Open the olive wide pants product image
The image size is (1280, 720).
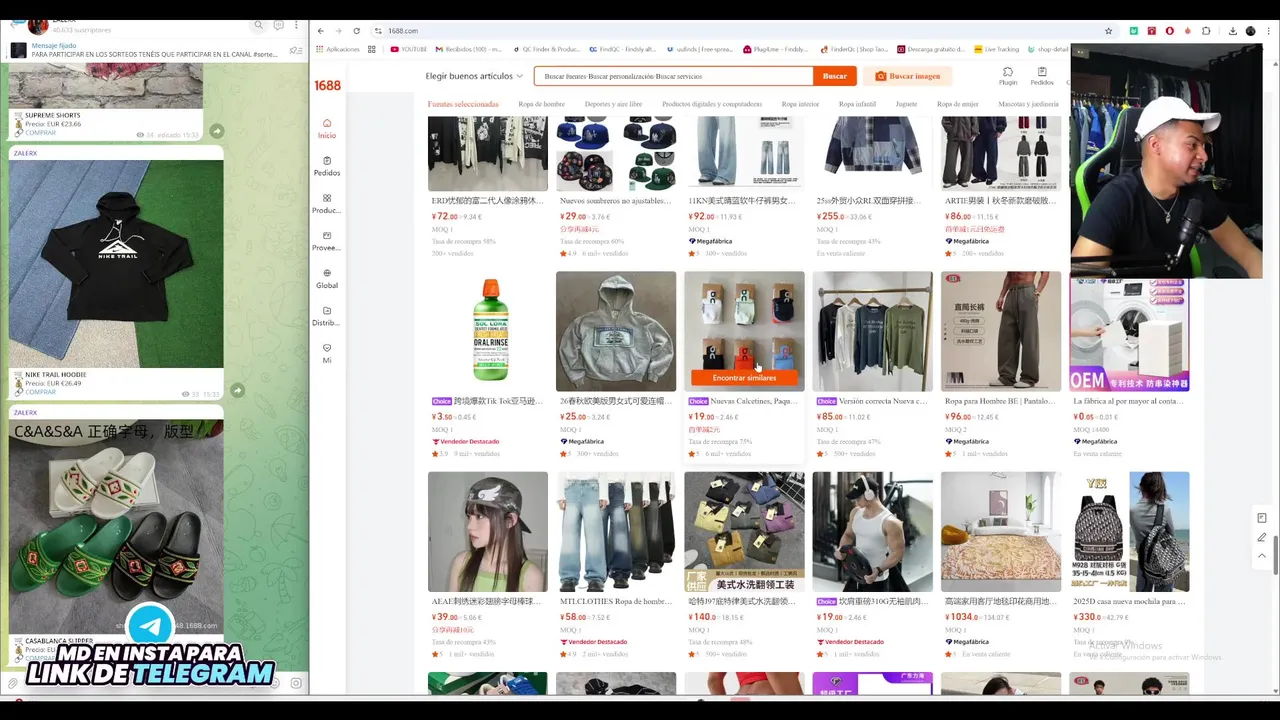1001,331
